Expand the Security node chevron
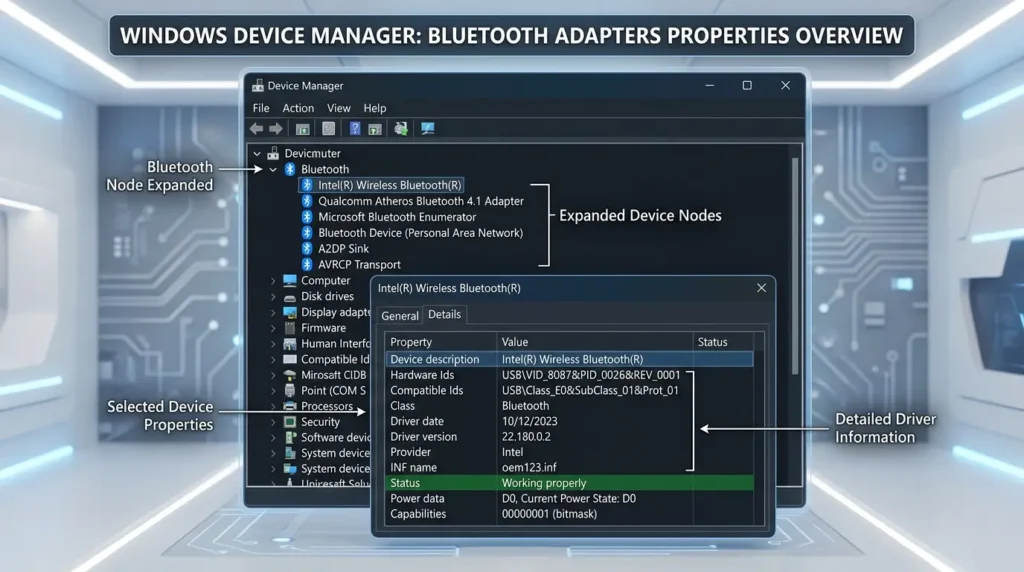 click(273, 422)
